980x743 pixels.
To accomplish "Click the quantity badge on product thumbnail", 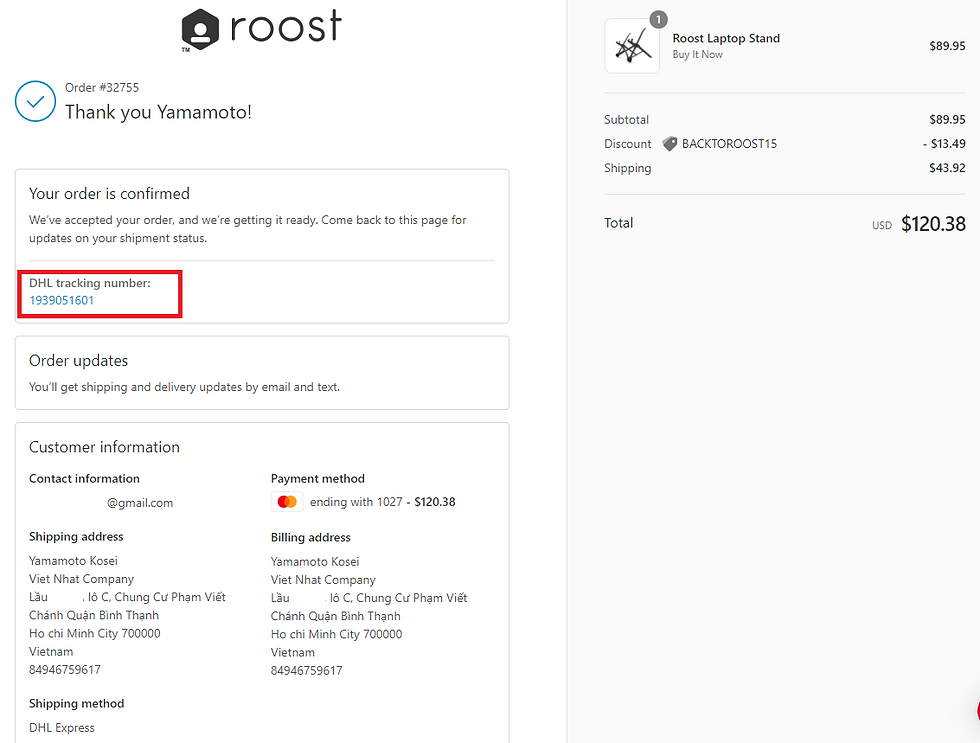I will [x=658, y=19].
